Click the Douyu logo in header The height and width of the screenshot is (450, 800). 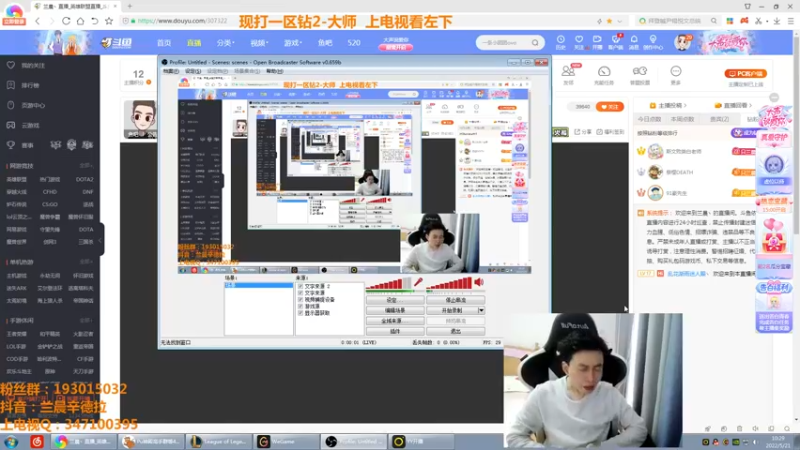pyautogui.click(x=117, y=43)
